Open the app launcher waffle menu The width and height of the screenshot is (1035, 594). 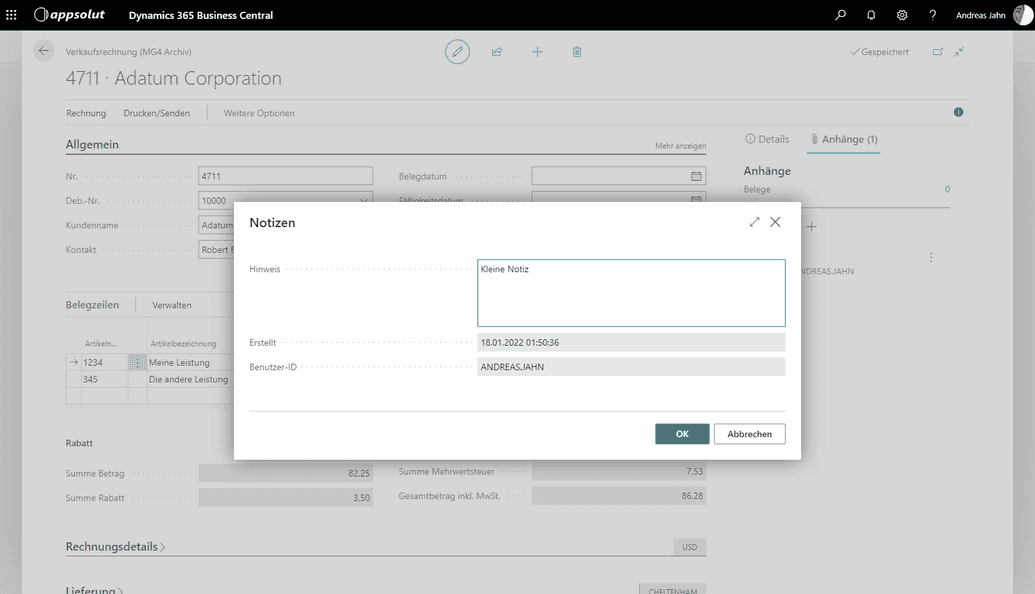(x=12, y=15)
